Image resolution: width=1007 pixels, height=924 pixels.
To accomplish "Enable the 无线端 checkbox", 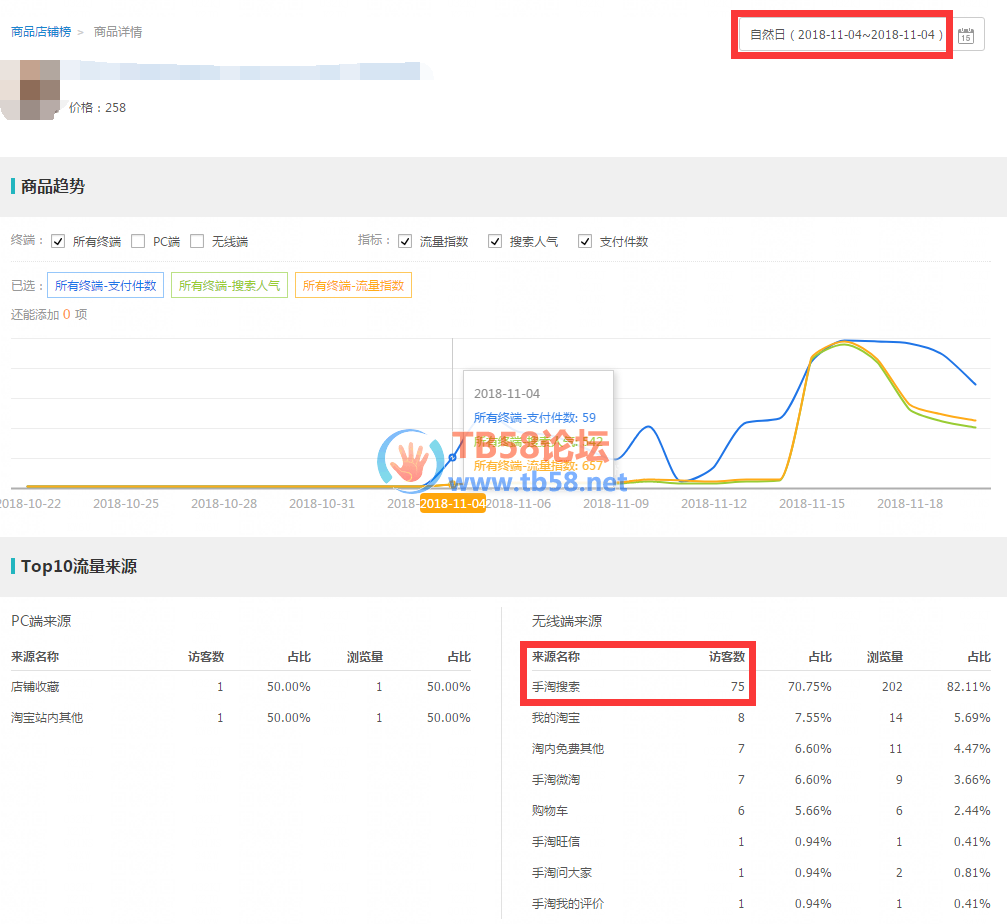I will coord(197,241).
